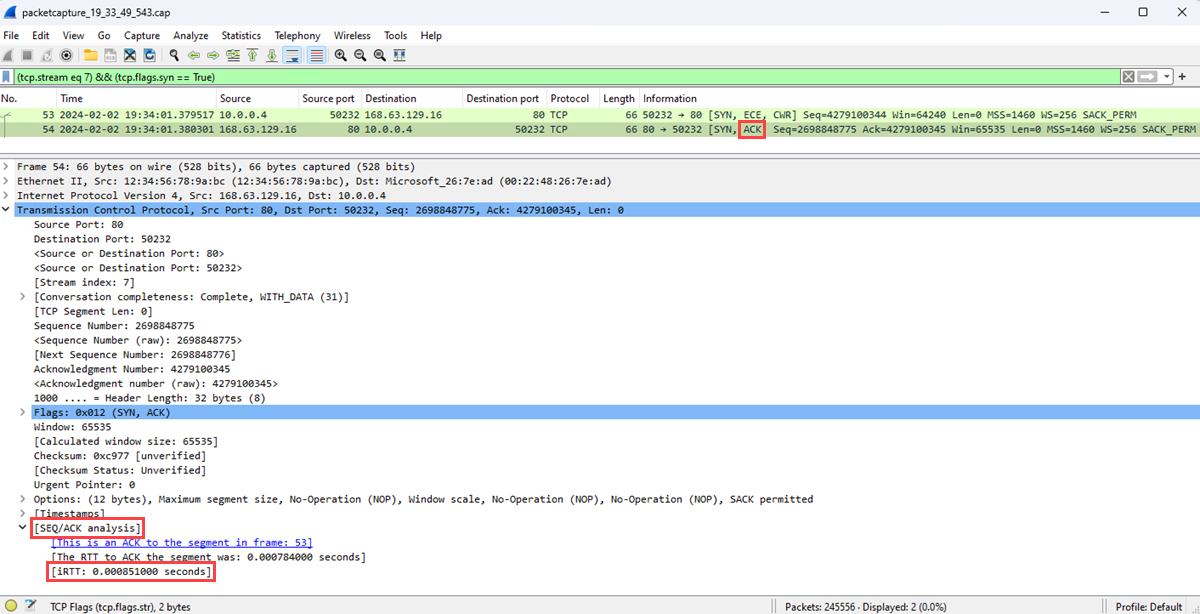Go to the last packet
Screen dimensions: 1200x614
(x=271, y=55)
